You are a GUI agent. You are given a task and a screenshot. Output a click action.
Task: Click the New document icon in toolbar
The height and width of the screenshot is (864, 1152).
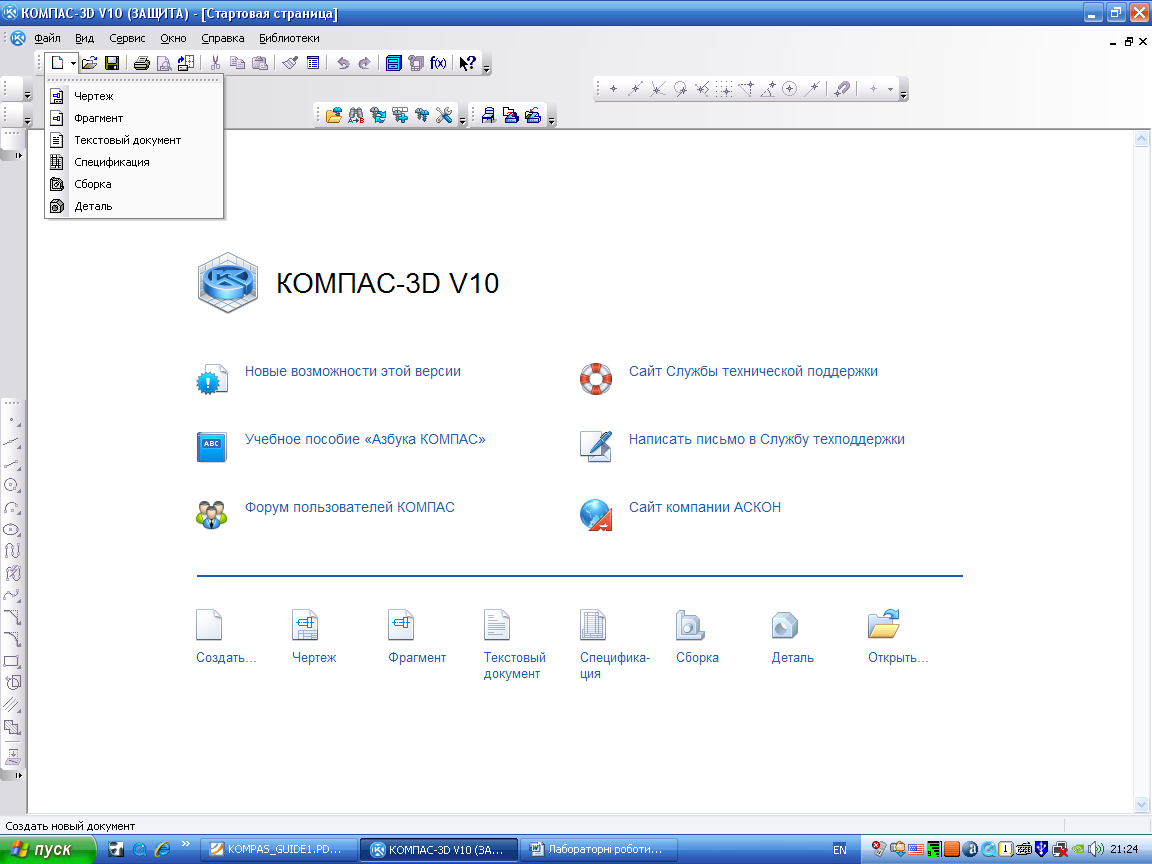point(57,63)
